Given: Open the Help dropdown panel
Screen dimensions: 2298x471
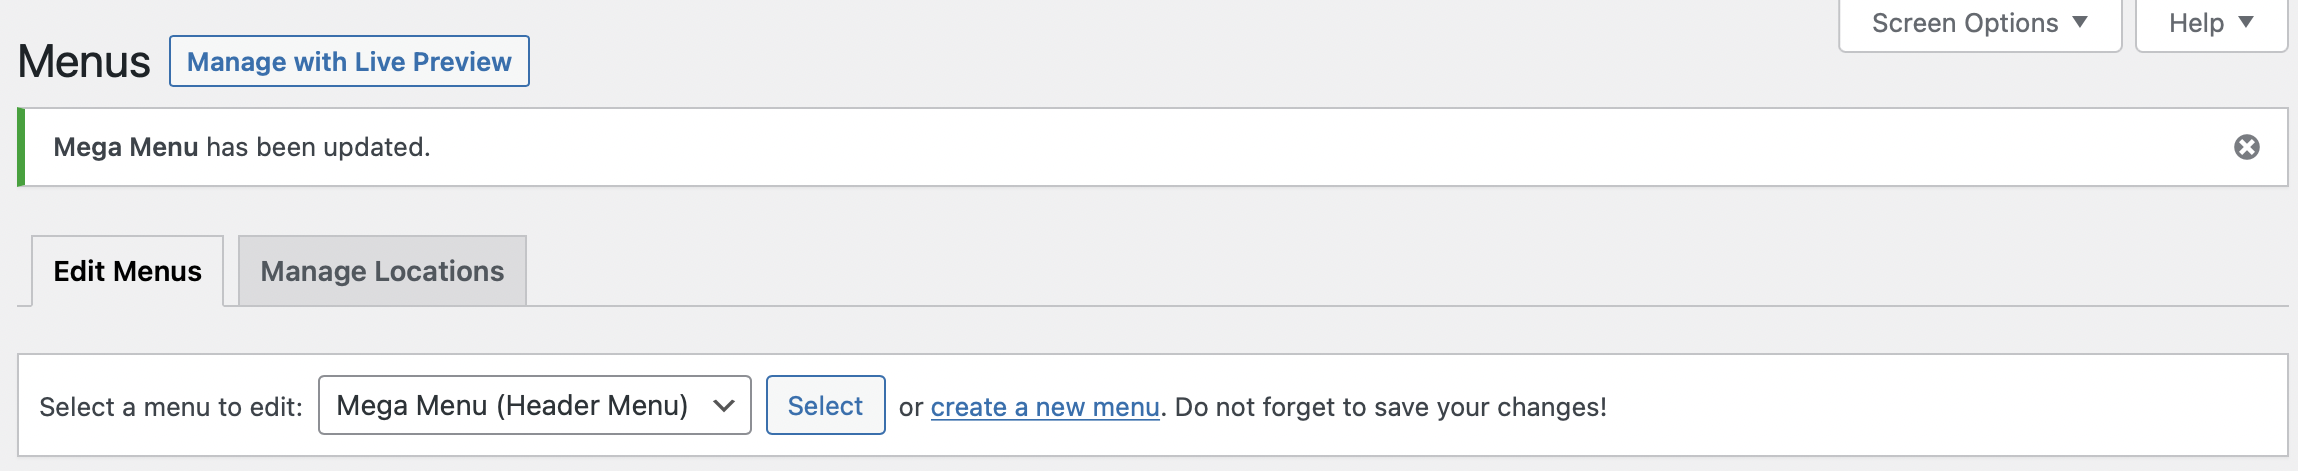Looking at the screenshot, I should tap(2210, 23).
